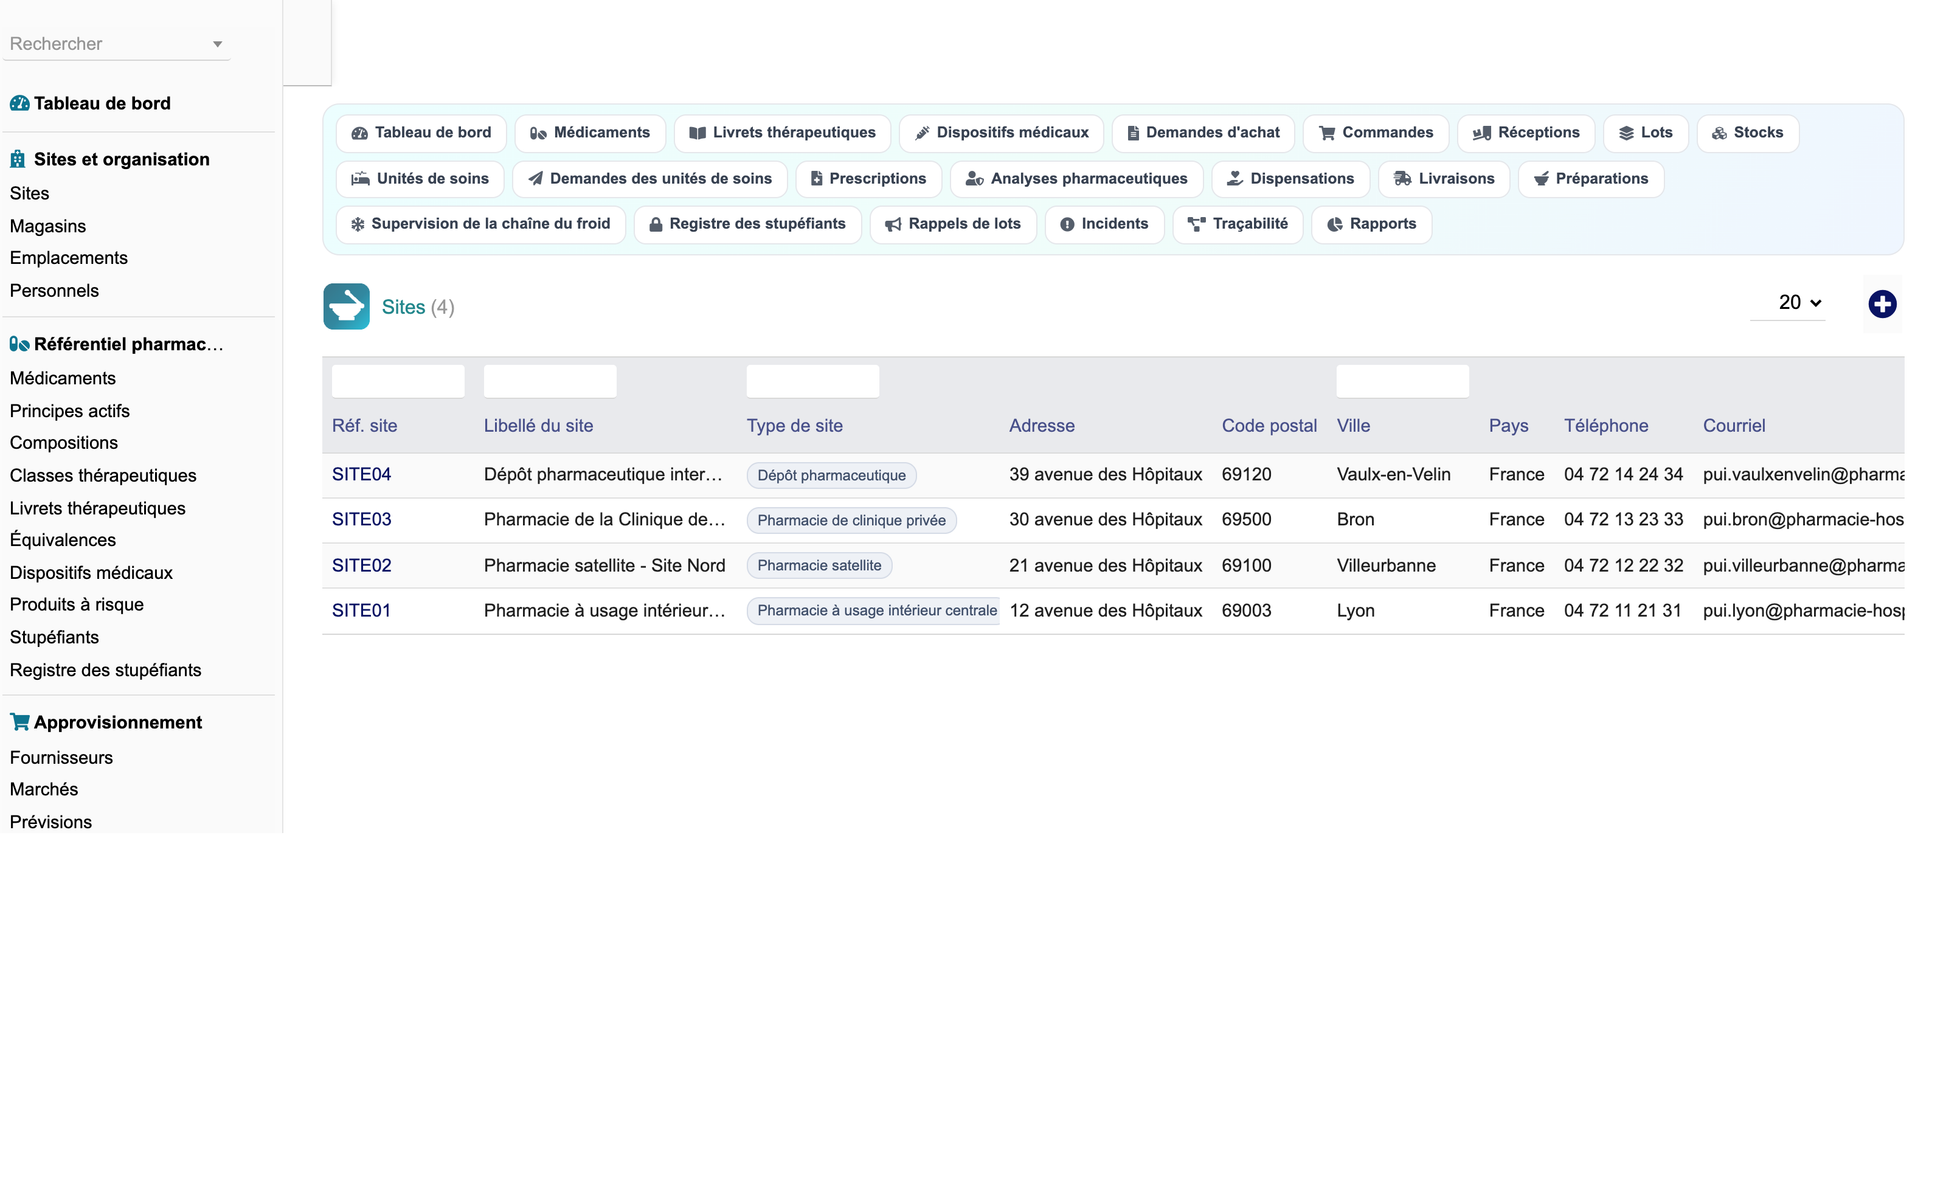Click the Dépôt pharmaceutique type badge

831,476
